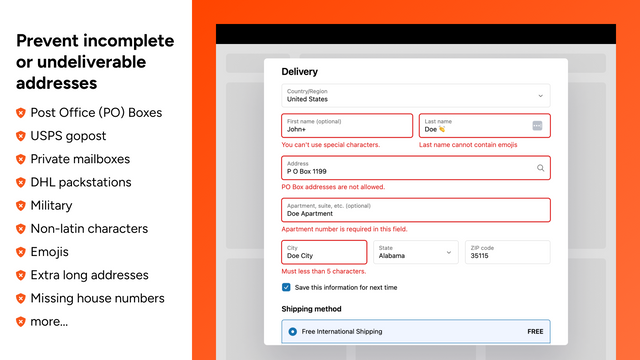This screenshot has width=640, height=360.
Task: Click the shield icon beside DHL packstations
Action: point(21,182)
